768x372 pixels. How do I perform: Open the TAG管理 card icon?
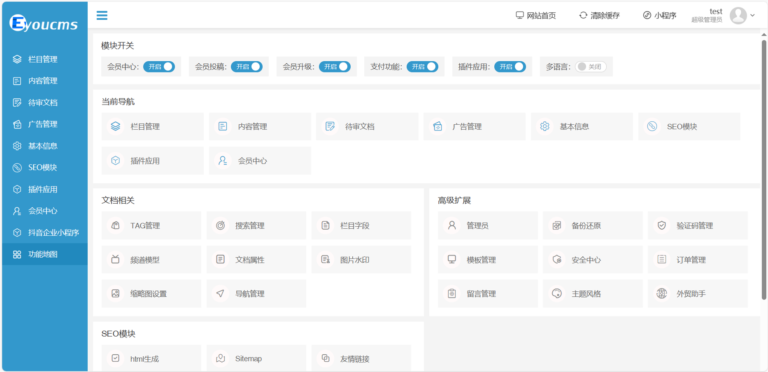tap(115, 225)
